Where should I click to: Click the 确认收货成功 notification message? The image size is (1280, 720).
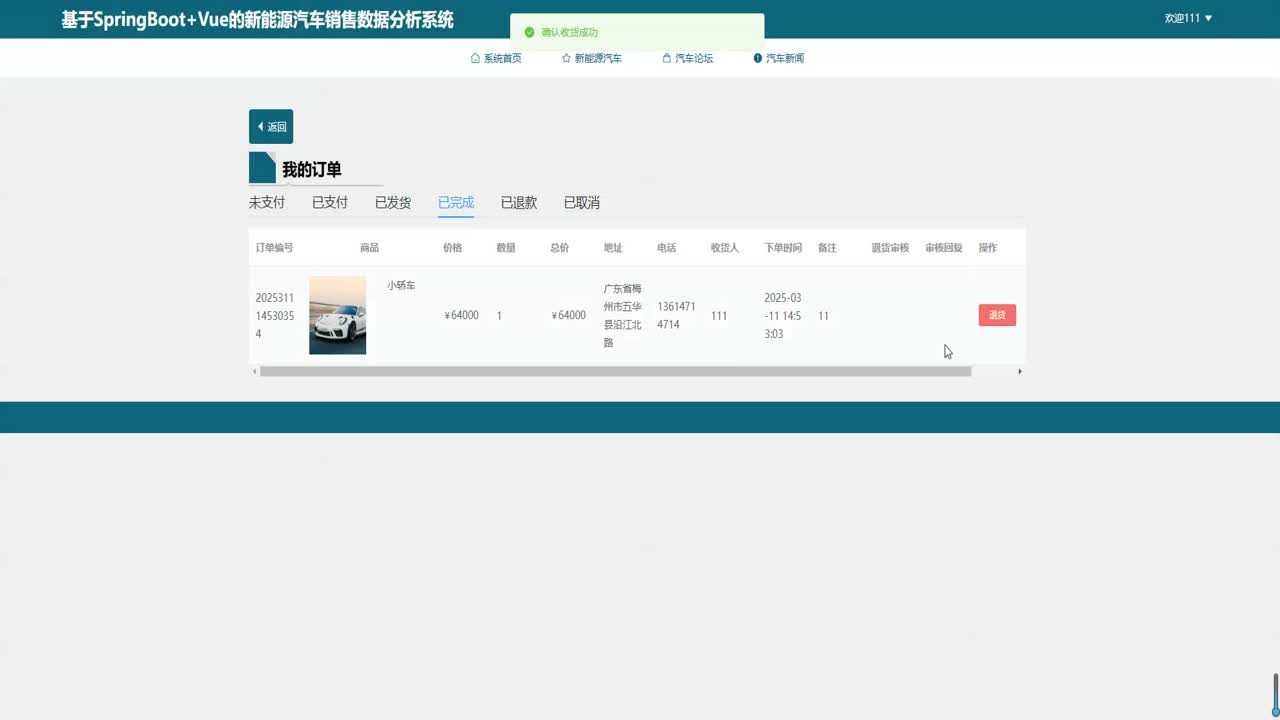pos(570,32)
